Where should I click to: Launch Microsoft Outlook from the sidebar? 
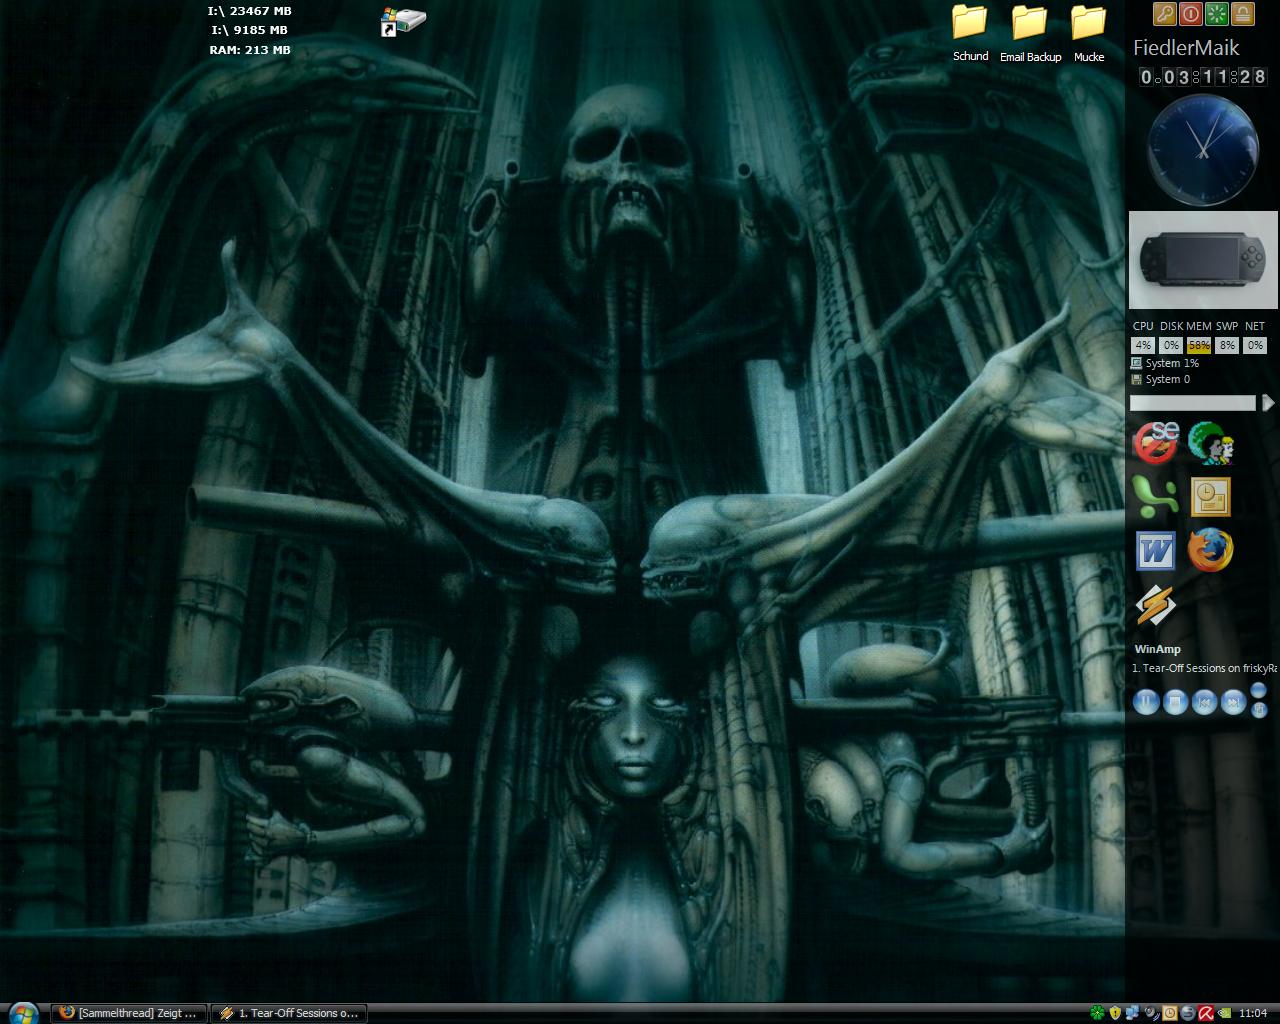click(1210, 497)
